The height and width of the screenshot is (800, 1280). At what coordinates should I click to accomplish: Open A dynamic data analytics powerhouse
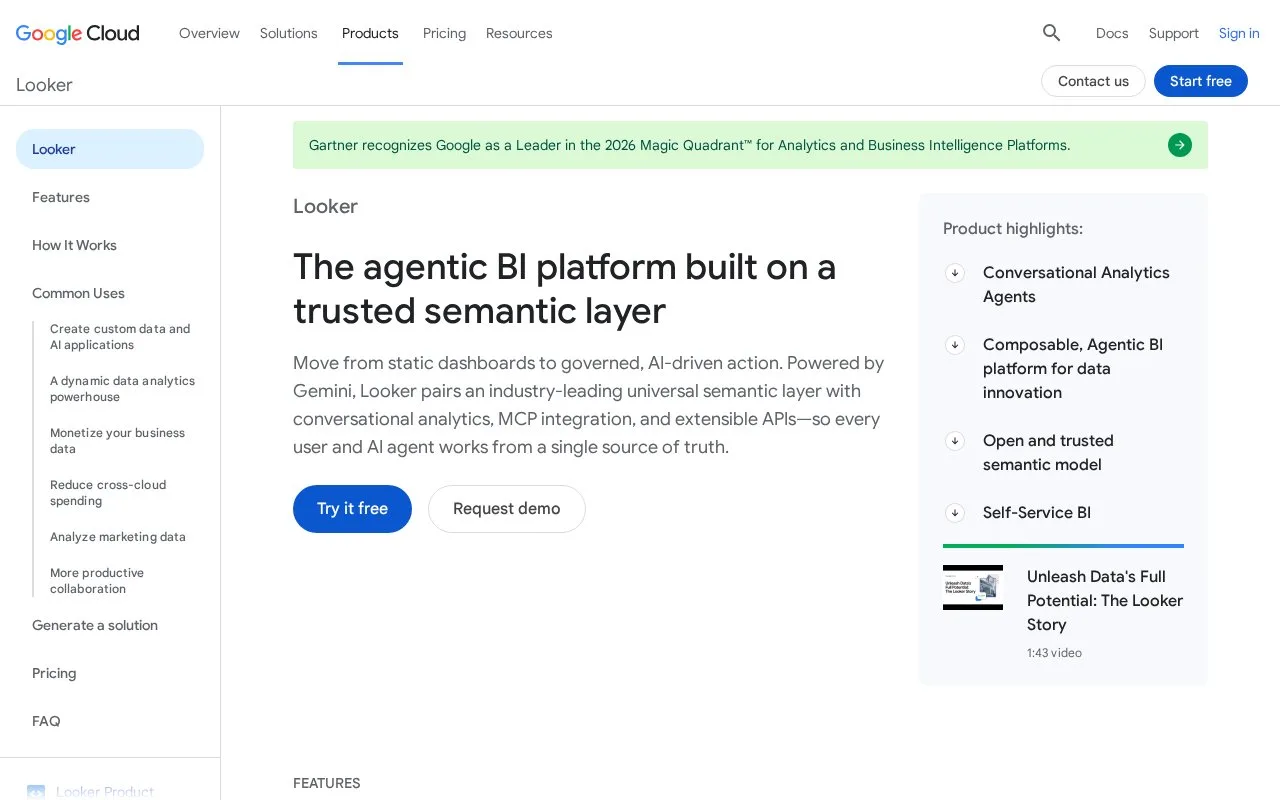point(123,389)
